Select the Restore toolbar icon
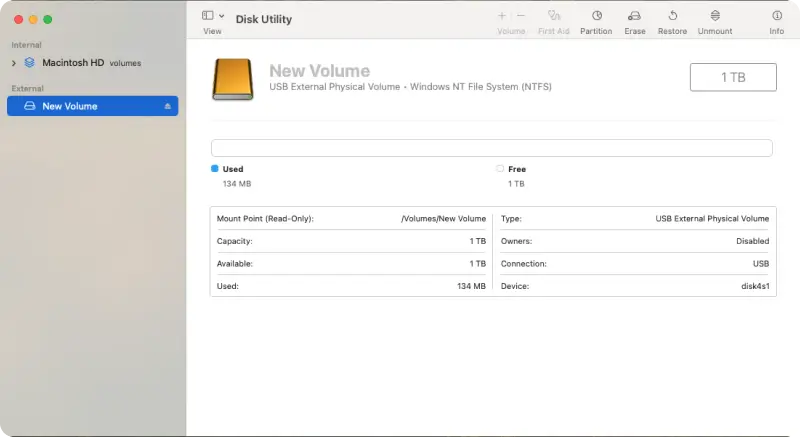 672,15
